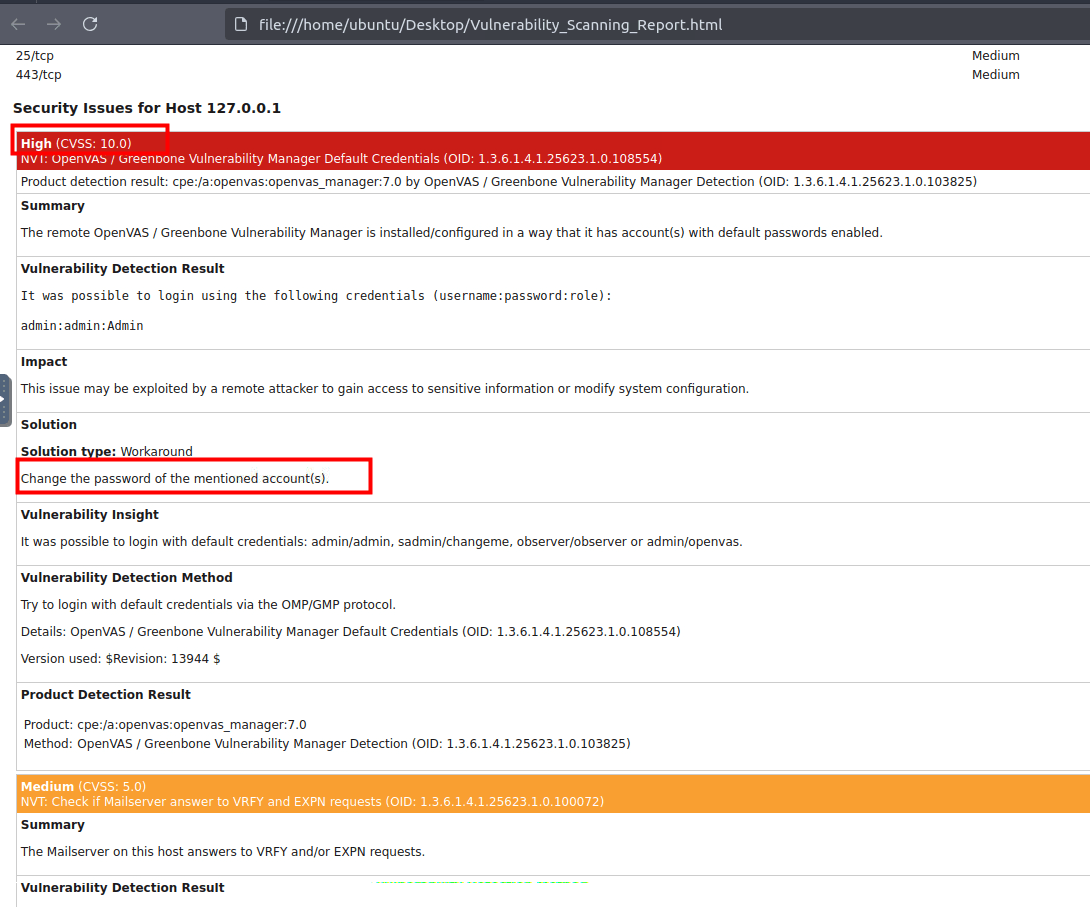Screen dimensions: 1090x907
Task: Click the Medium severity beside 443/tcp
Action: pos(995,75)
